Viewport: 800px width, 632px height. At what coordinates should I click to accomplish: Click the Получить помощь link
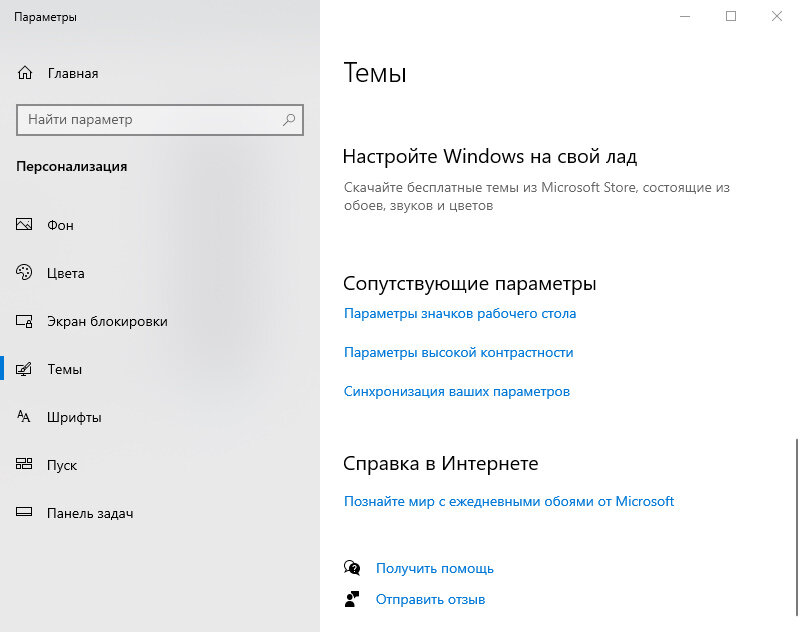(435, 568)
